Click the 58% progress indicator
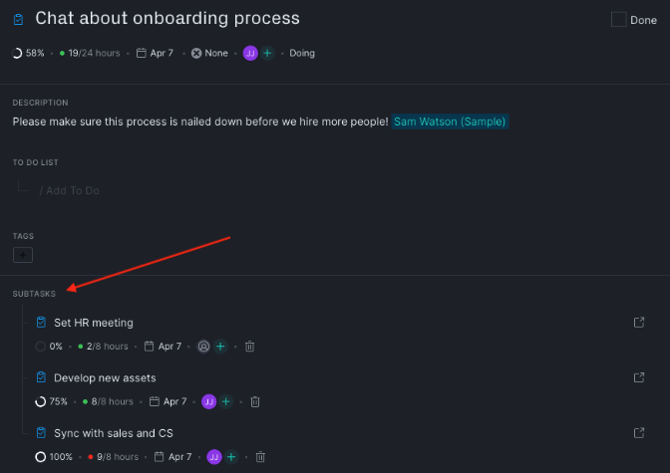 click(x=28, y=53)
